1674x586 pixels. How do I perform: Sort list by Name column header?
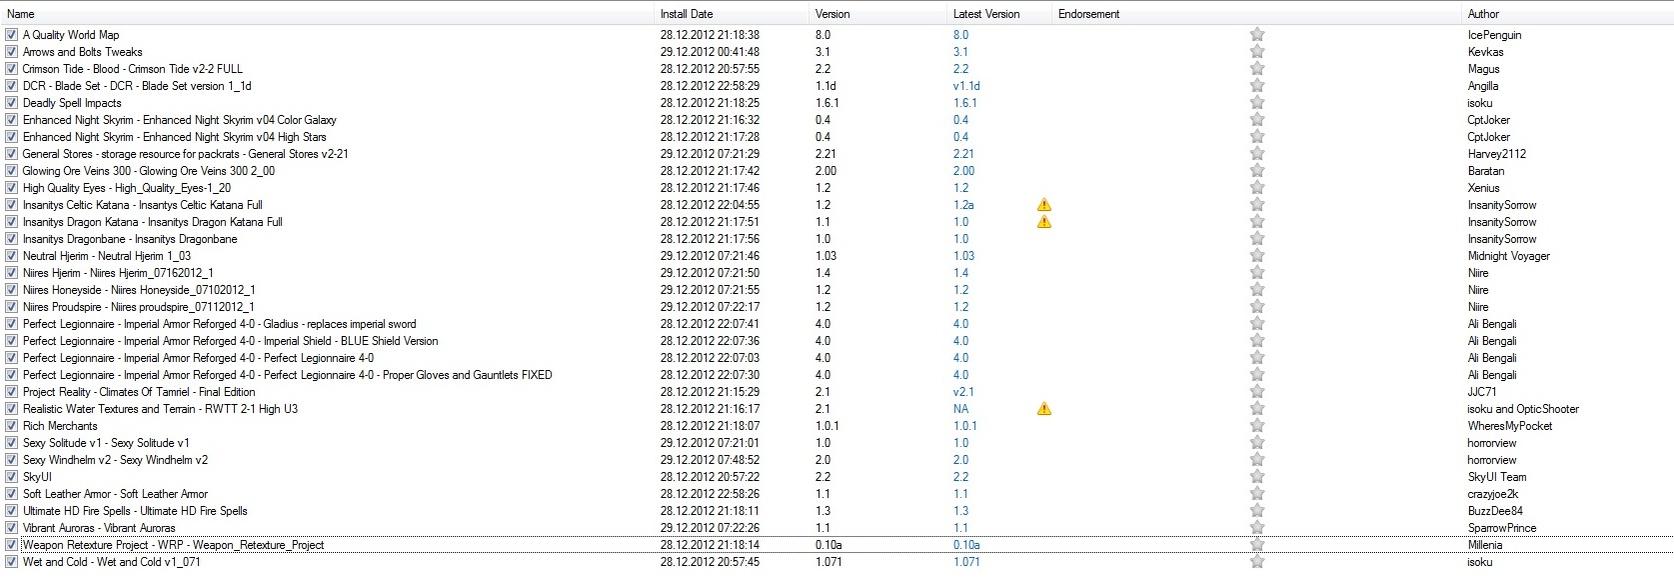(21, 14)
